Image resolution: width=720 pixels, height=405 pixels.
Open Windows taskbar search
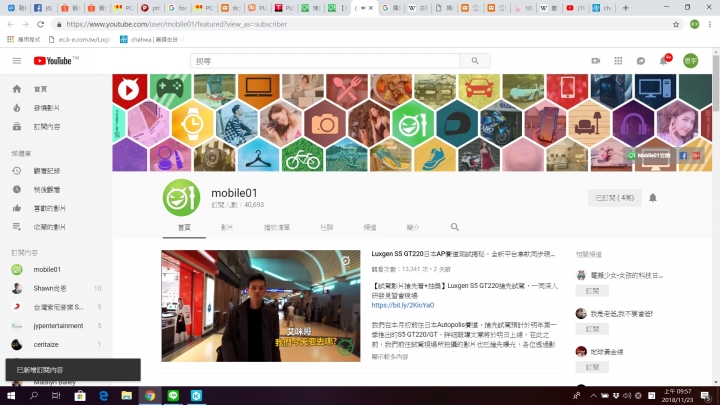(34, 395)
